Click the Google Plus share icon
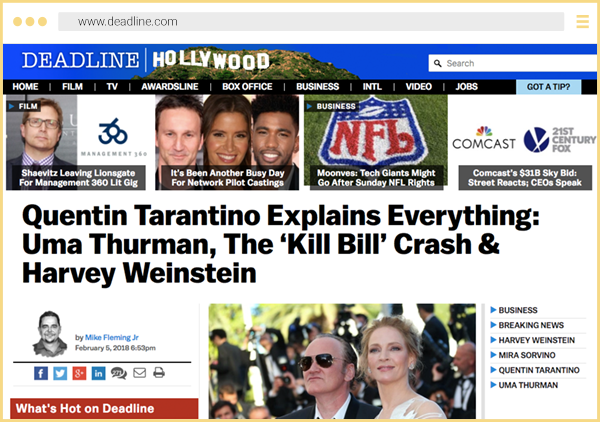Image resolution: width=600 pixels, height=422 pixels. [x=79, y=373]
